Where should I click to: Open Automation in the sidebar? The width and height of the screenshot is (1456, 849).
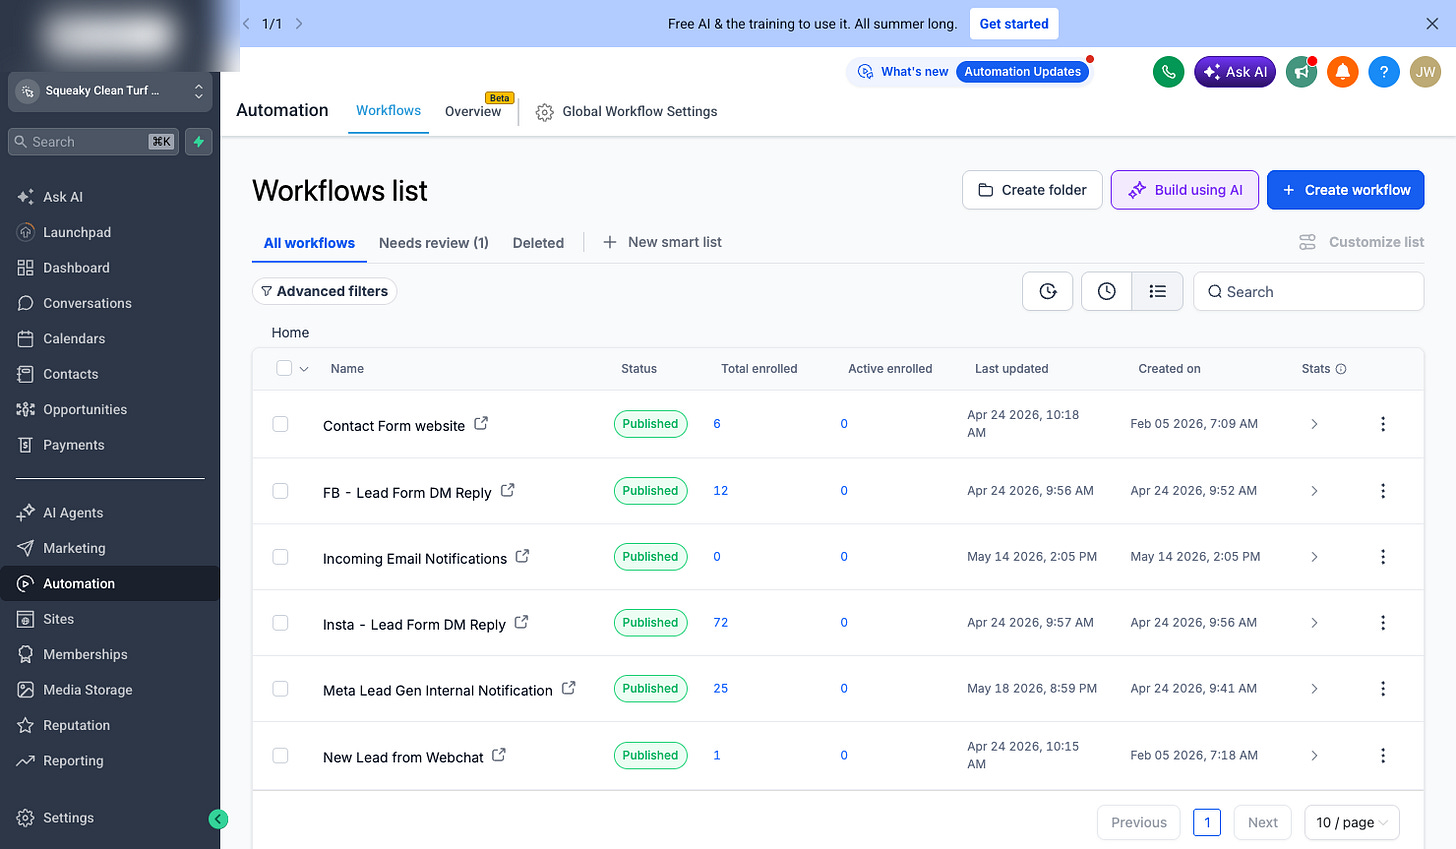click(x=110, y=584)
